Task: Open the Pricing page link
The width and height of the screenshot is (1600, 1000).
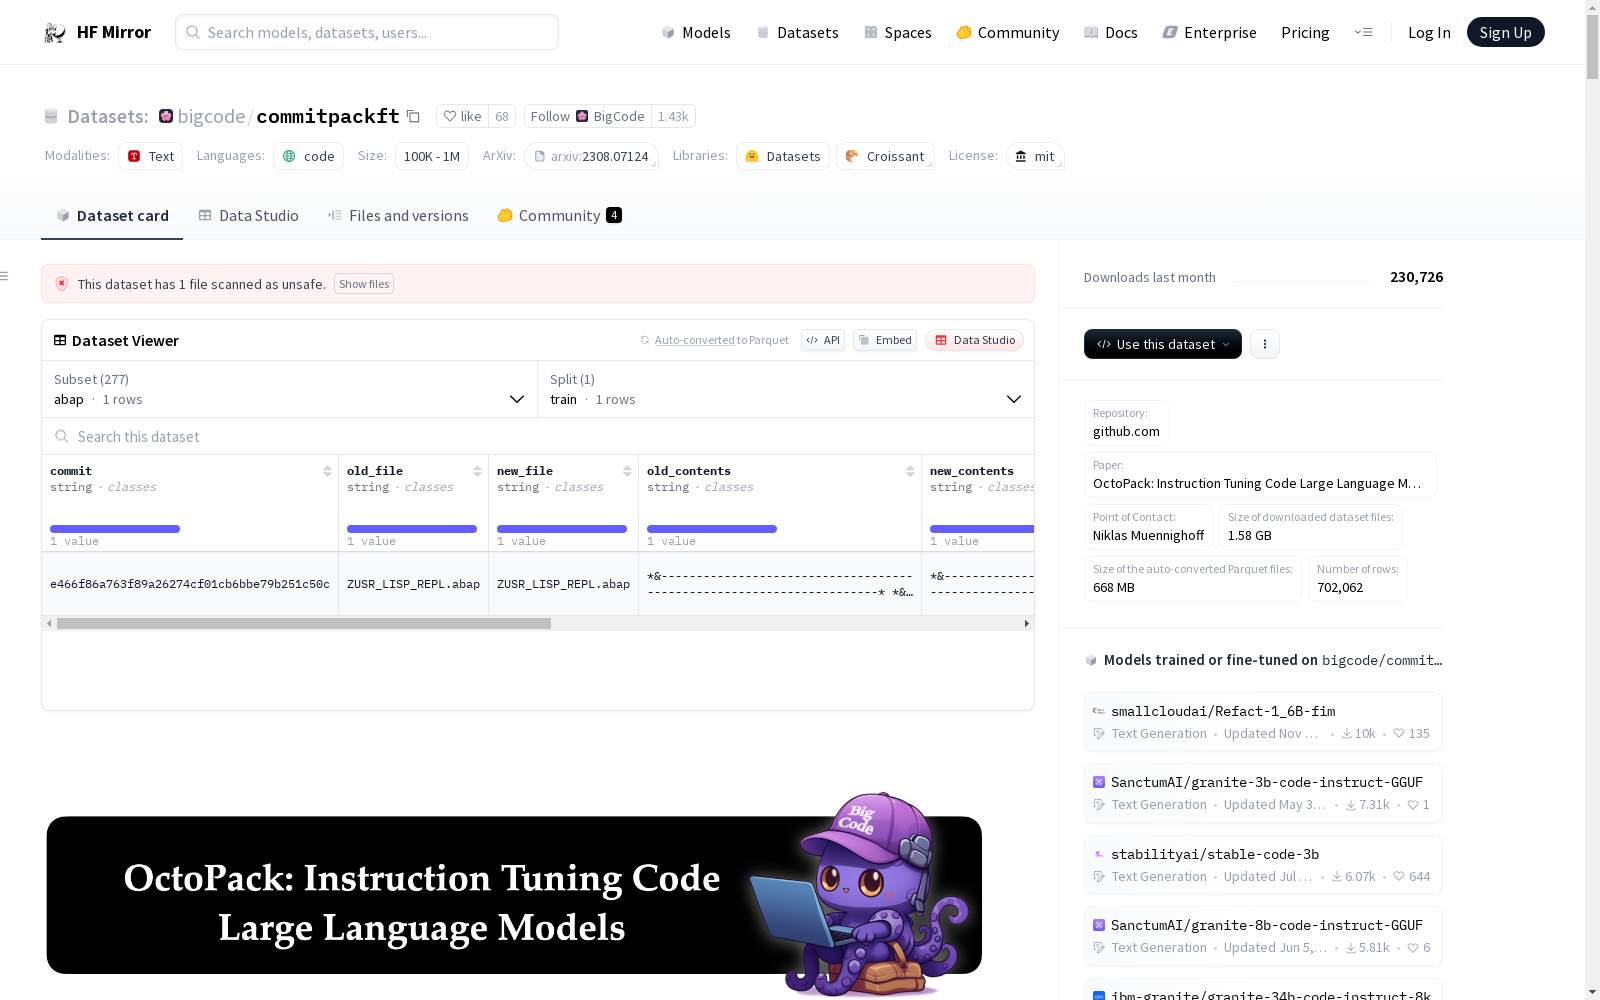Action: (x=1305, y=33)
